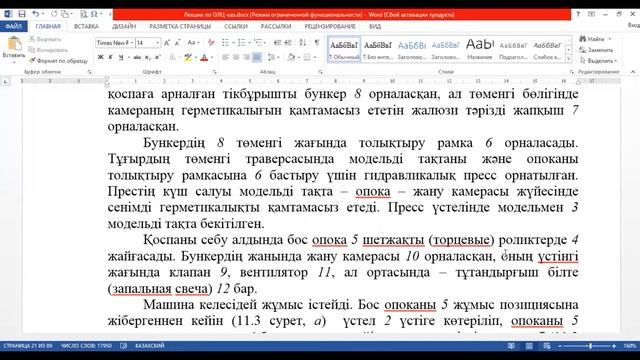Switch to the РЕЦЕНЗИРОВАНИЕ tab
The image size is (640, 360).
pyautogui.click(x=330, y=26)
